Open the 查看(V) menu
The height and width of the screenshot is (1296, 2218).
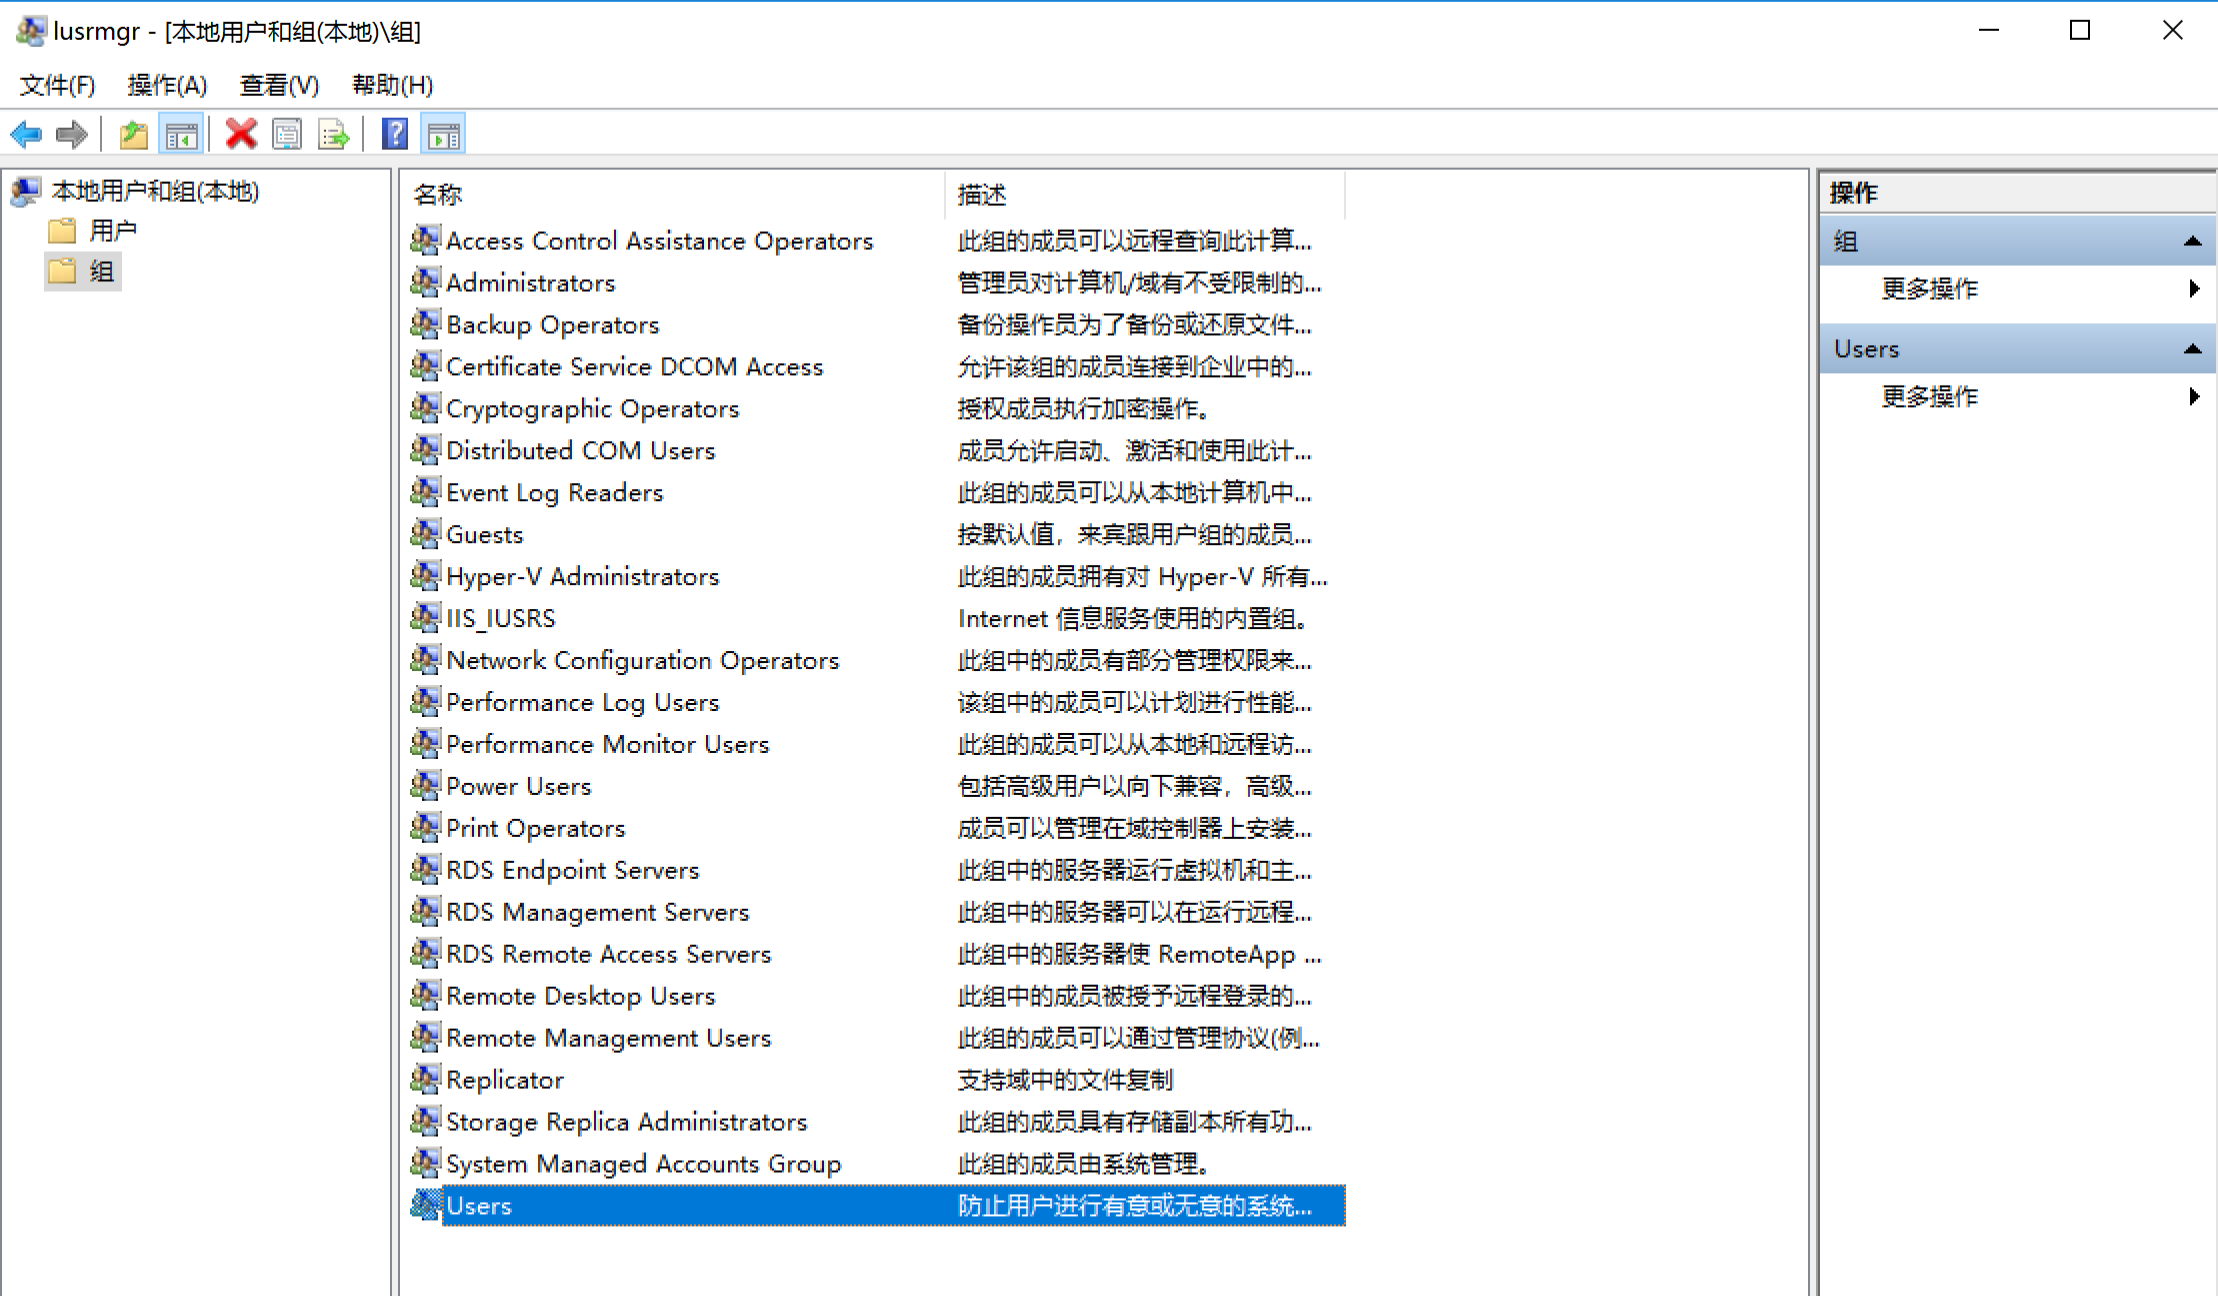click(279, 85)
